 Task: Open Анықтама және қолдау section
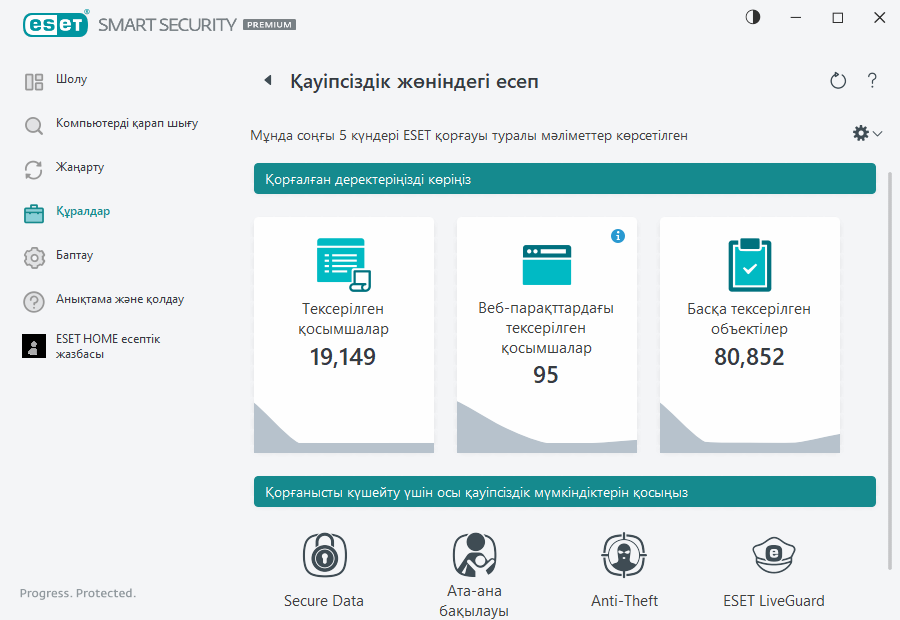(x=33, y=300)
